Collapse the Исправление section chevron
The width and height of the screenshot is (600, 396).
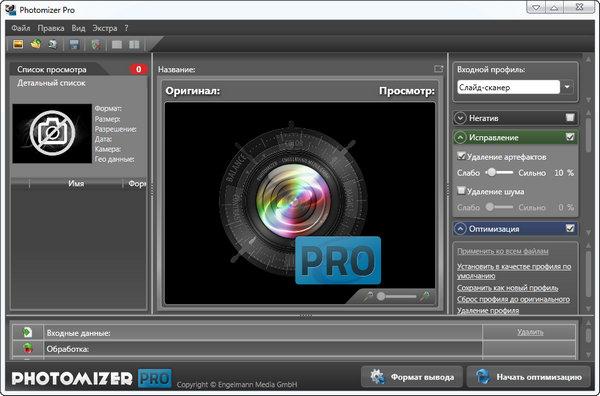(x=460, y=137)
